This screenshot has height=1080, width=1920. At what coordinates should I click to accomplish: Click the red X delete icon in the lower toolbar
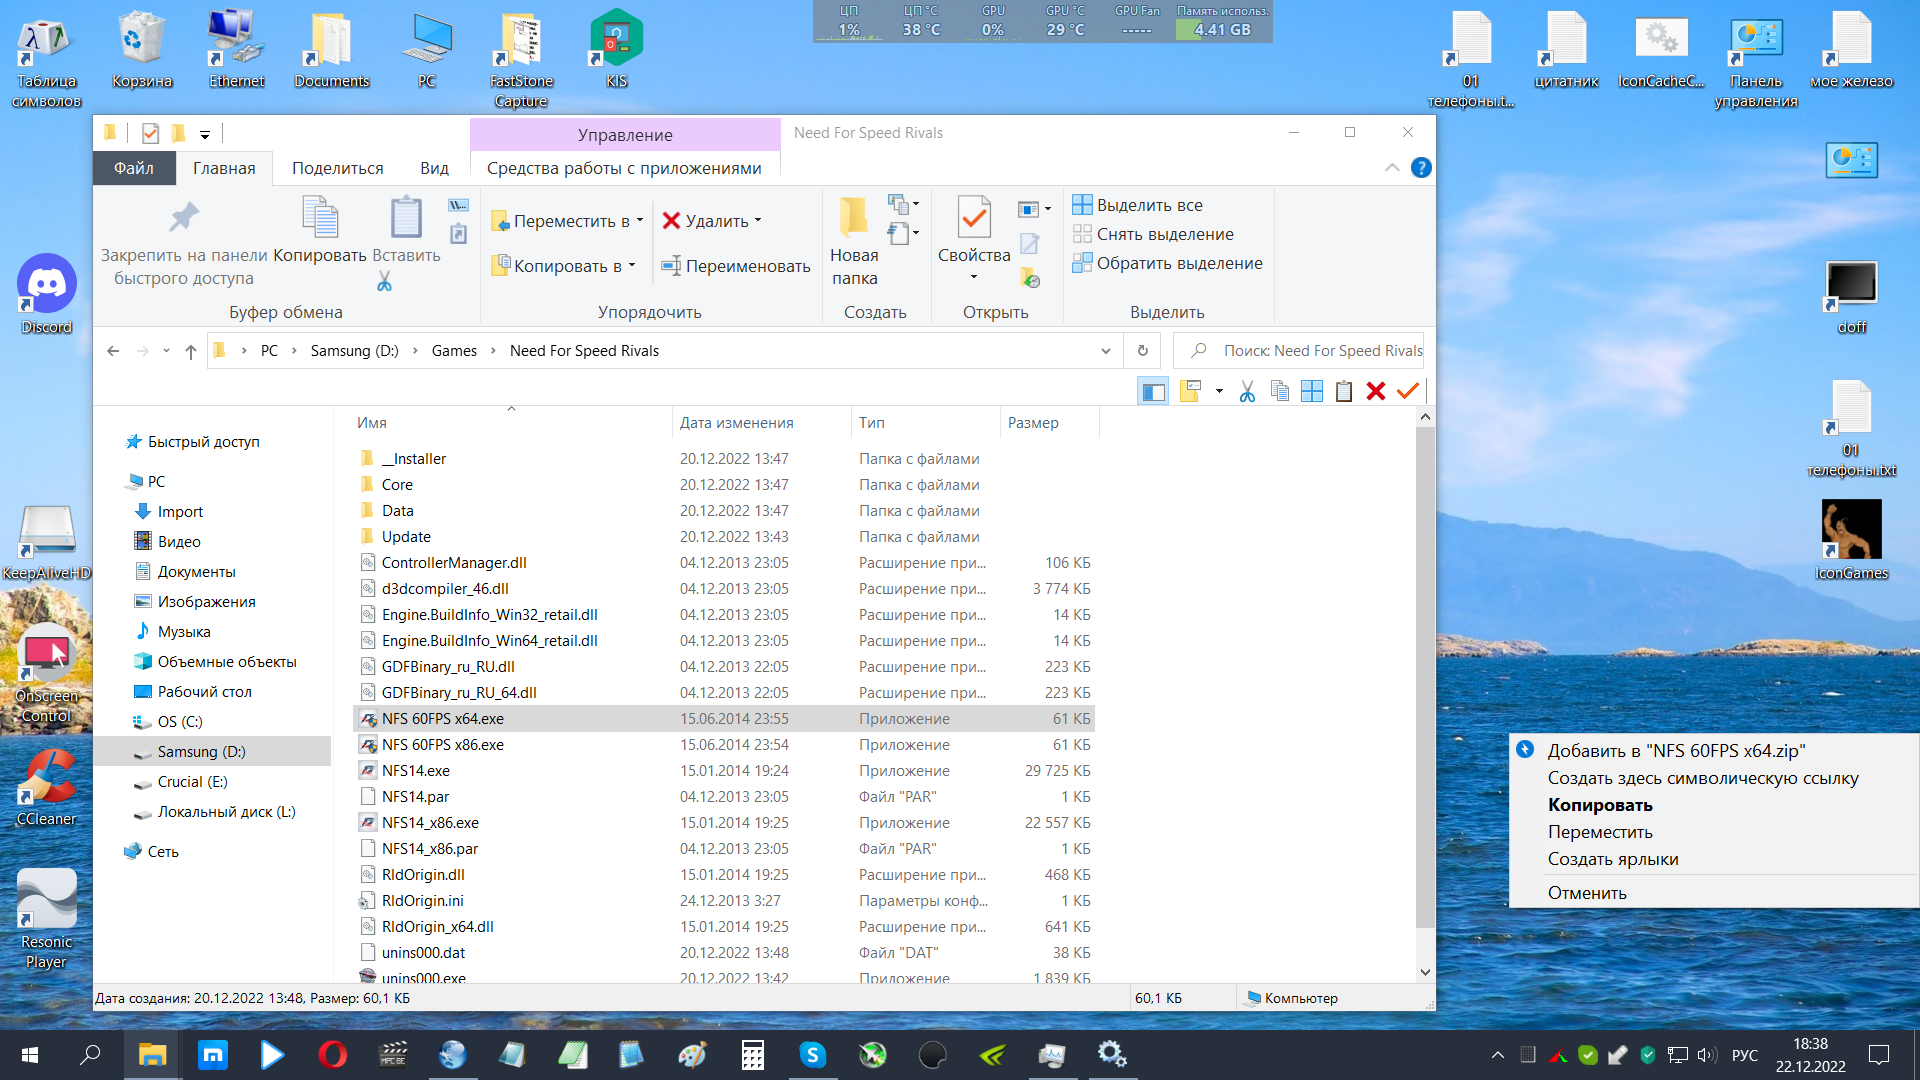[x=1375, y=392]
